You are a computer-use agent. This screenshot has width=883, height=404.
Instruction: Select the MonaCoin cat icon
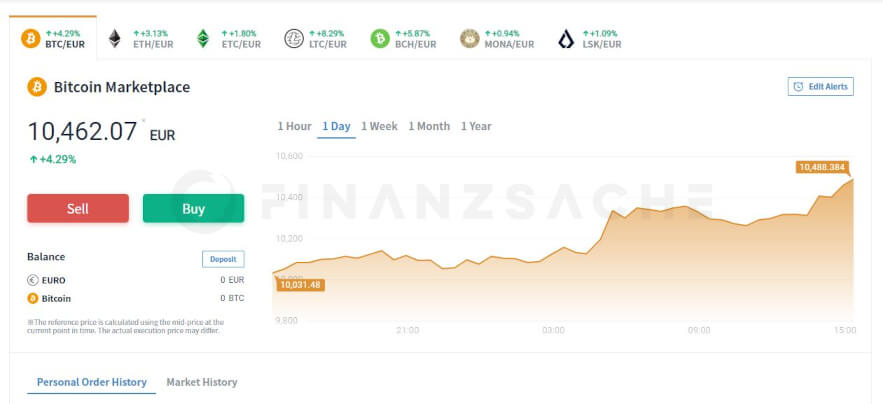click(470, 38)
